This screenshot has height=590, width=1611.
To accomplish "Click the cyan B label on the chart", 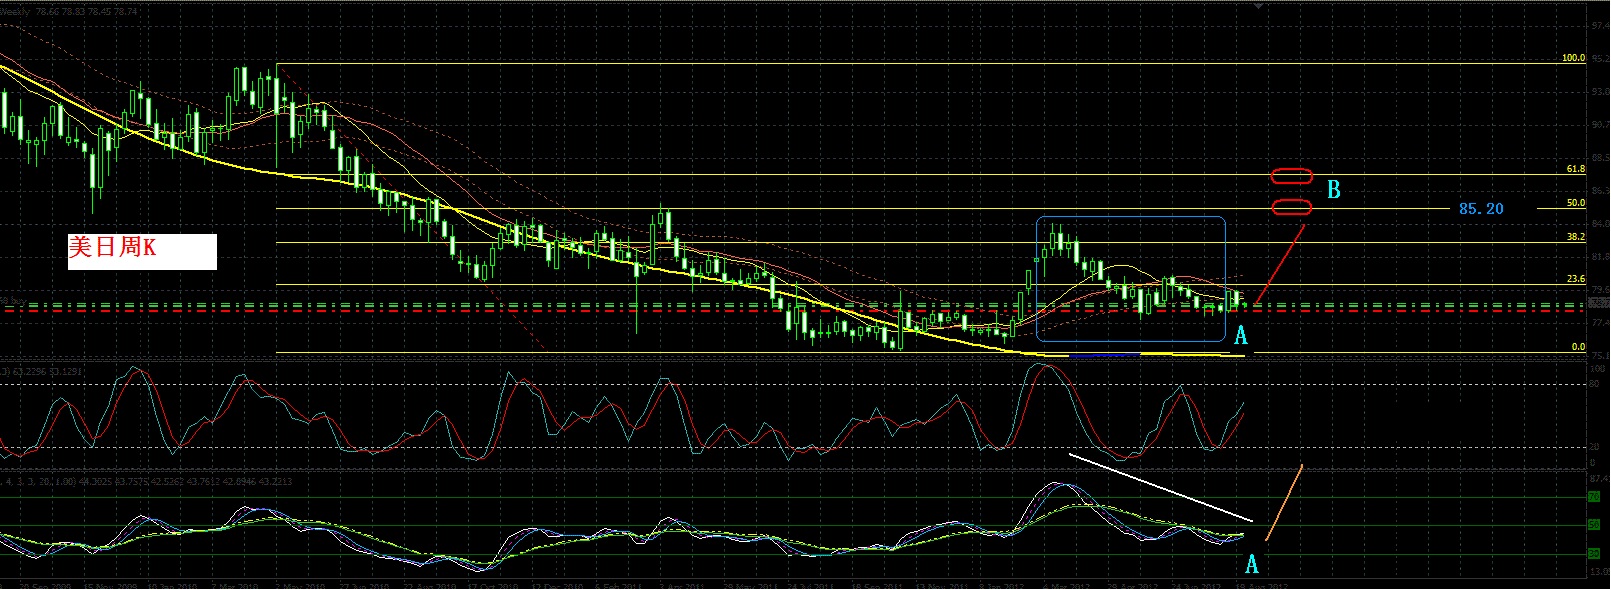I will point(1334,189).
